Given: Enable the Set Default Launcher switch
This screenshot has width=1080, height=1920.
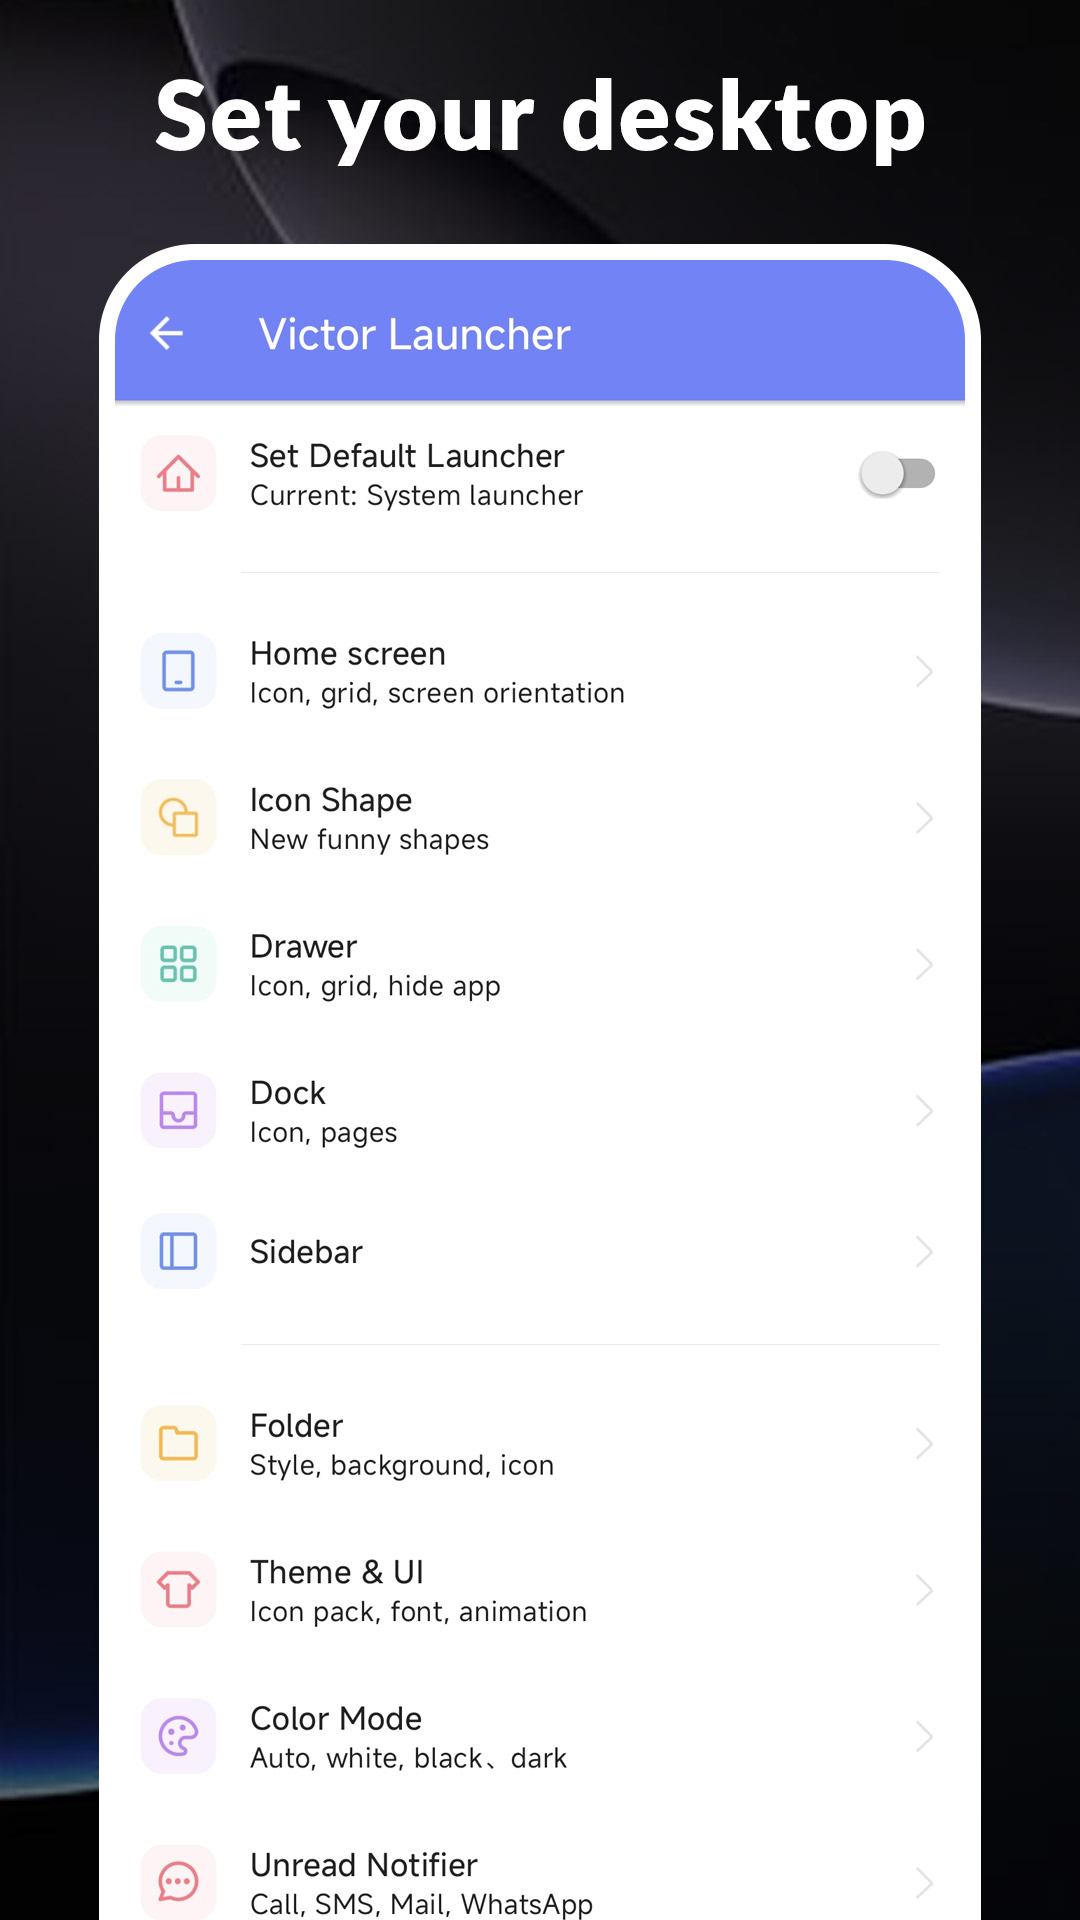Looking at the screenshot, I should click(x=897, y=474).
